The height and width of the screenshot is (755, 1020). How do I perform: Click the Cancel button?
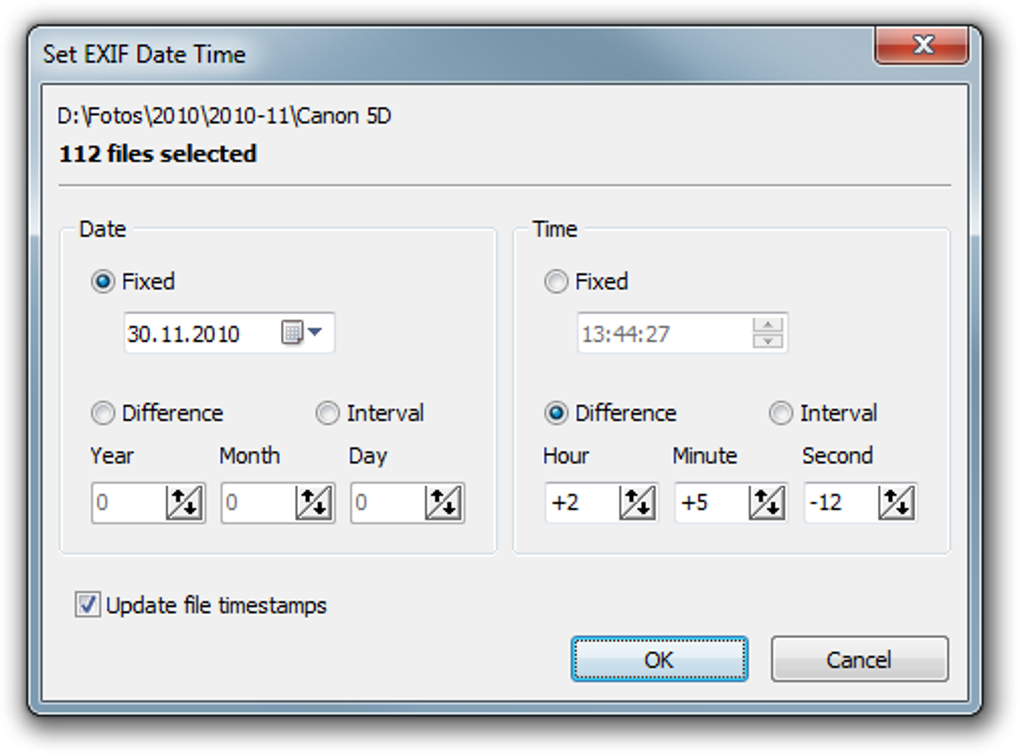tap(859, 659)
